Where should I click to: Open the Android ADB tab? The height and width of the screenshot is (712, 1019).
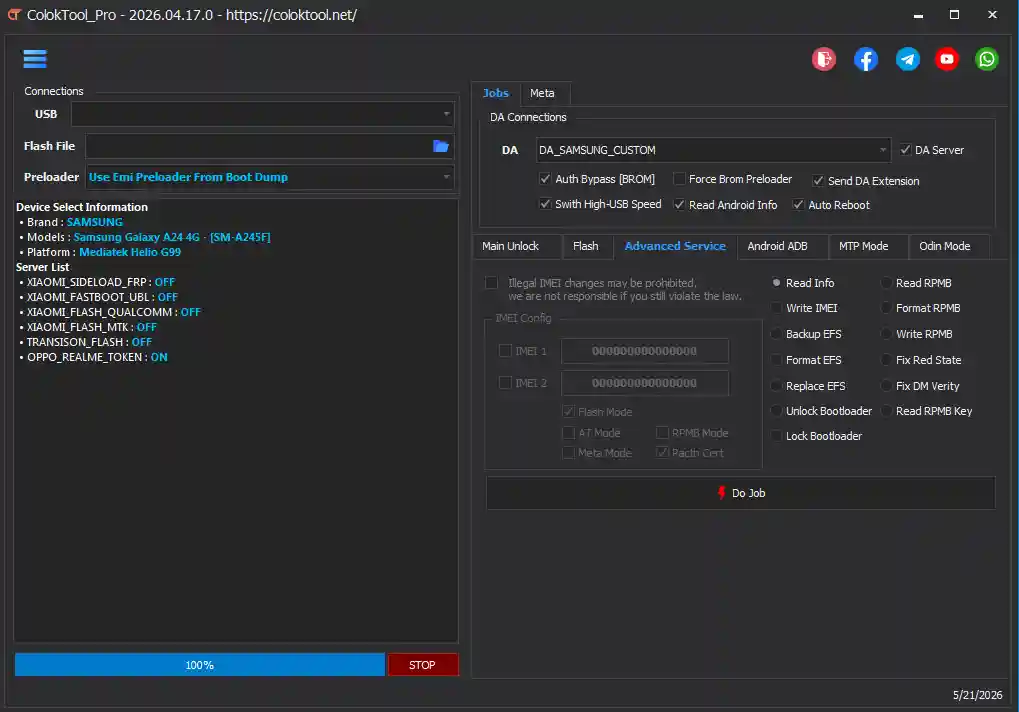tap(777, 246)
